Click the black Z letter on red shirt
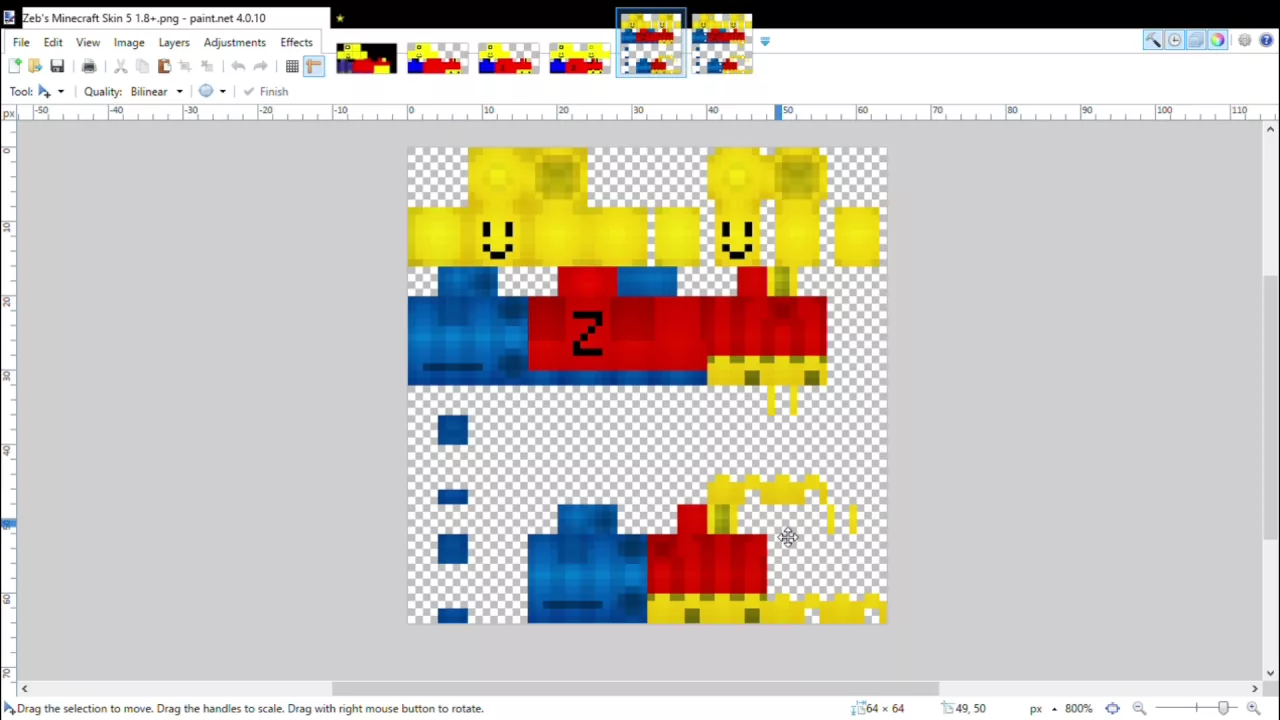 coord(587,334)
